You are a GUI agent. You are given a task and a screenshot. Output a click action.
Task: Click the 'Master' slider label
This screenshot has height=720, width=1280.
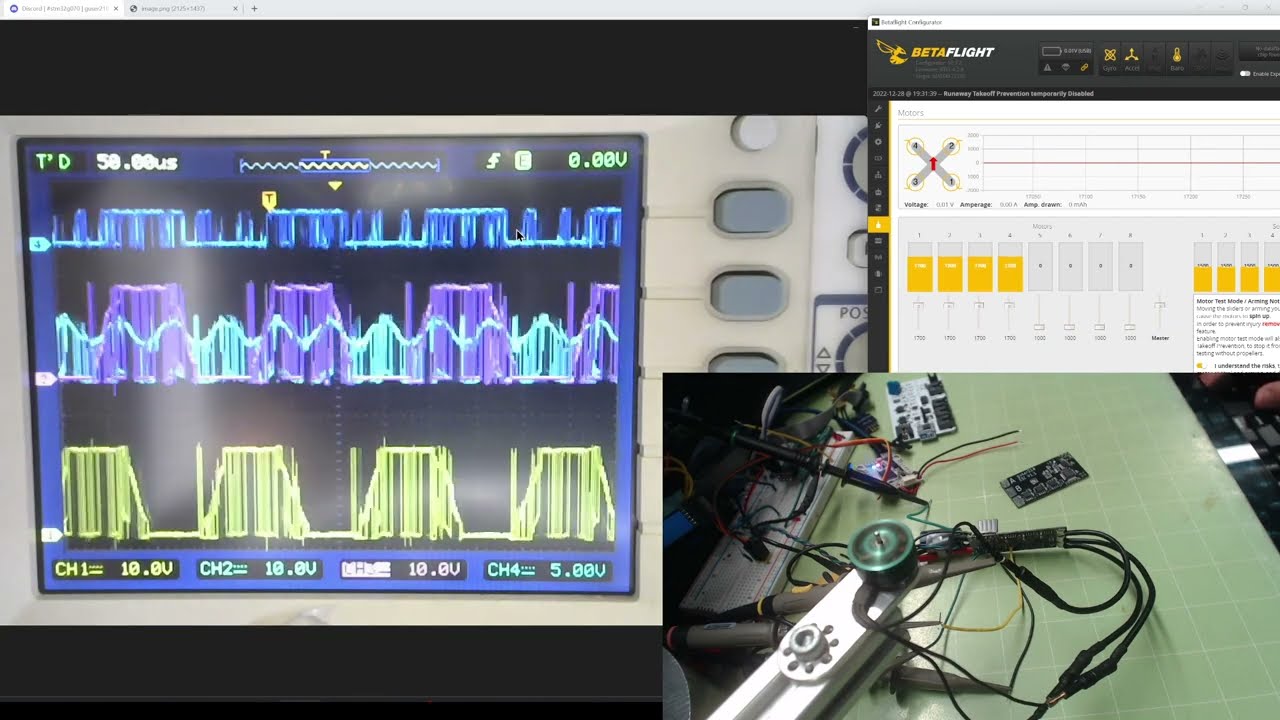(1160, 338)
